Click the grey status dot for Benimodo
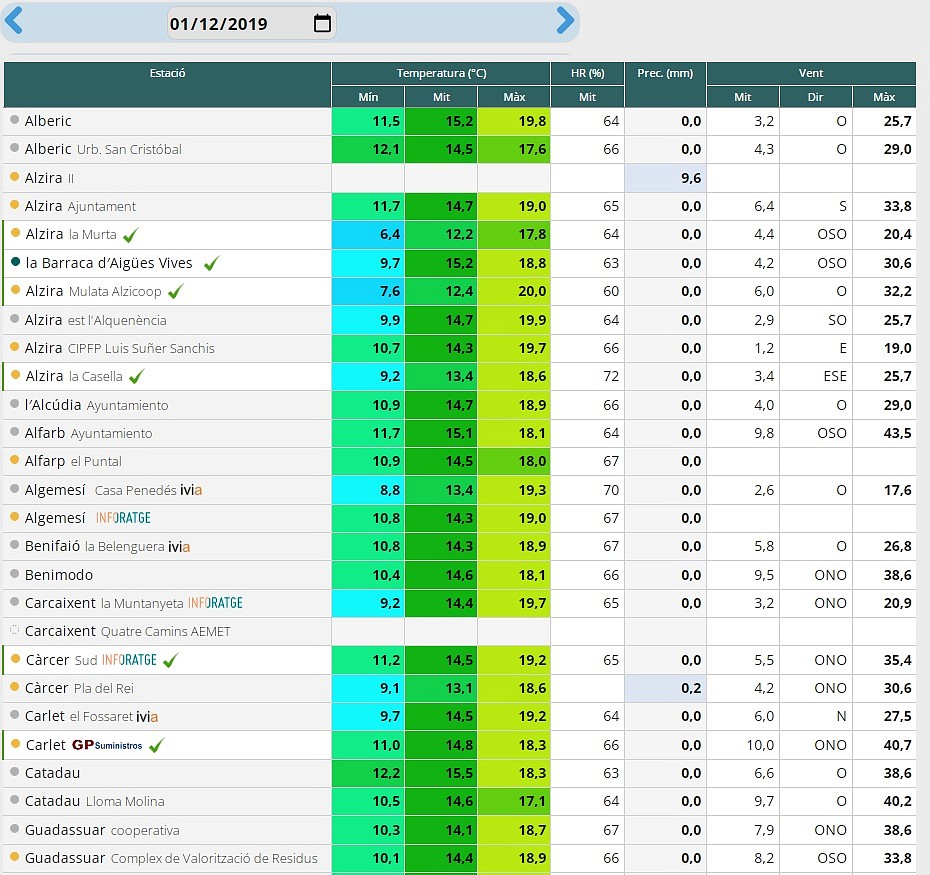 [15, 574]
